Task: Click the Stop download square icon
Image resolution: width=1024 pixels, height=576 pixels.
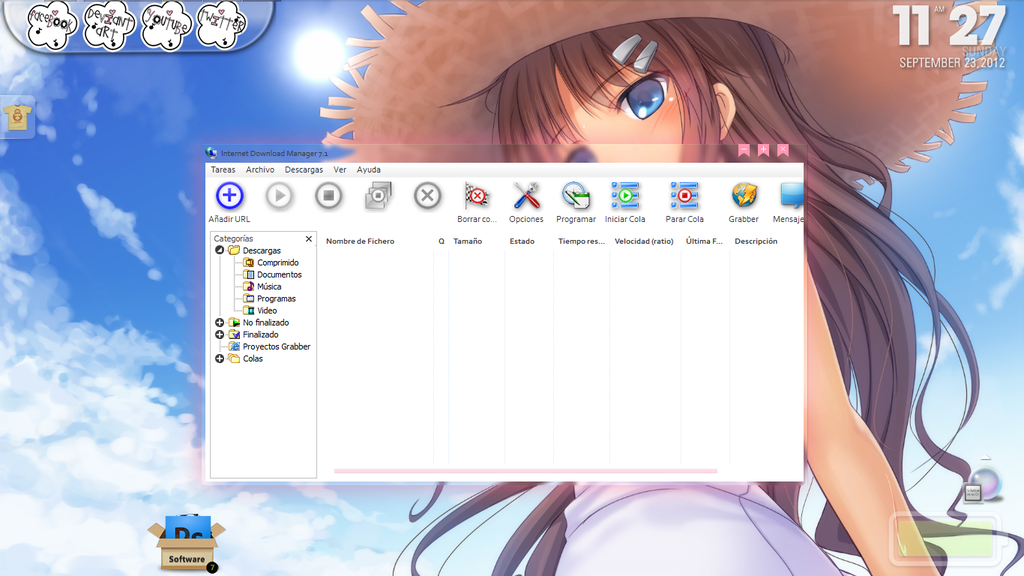Action: tap(328, 196)
